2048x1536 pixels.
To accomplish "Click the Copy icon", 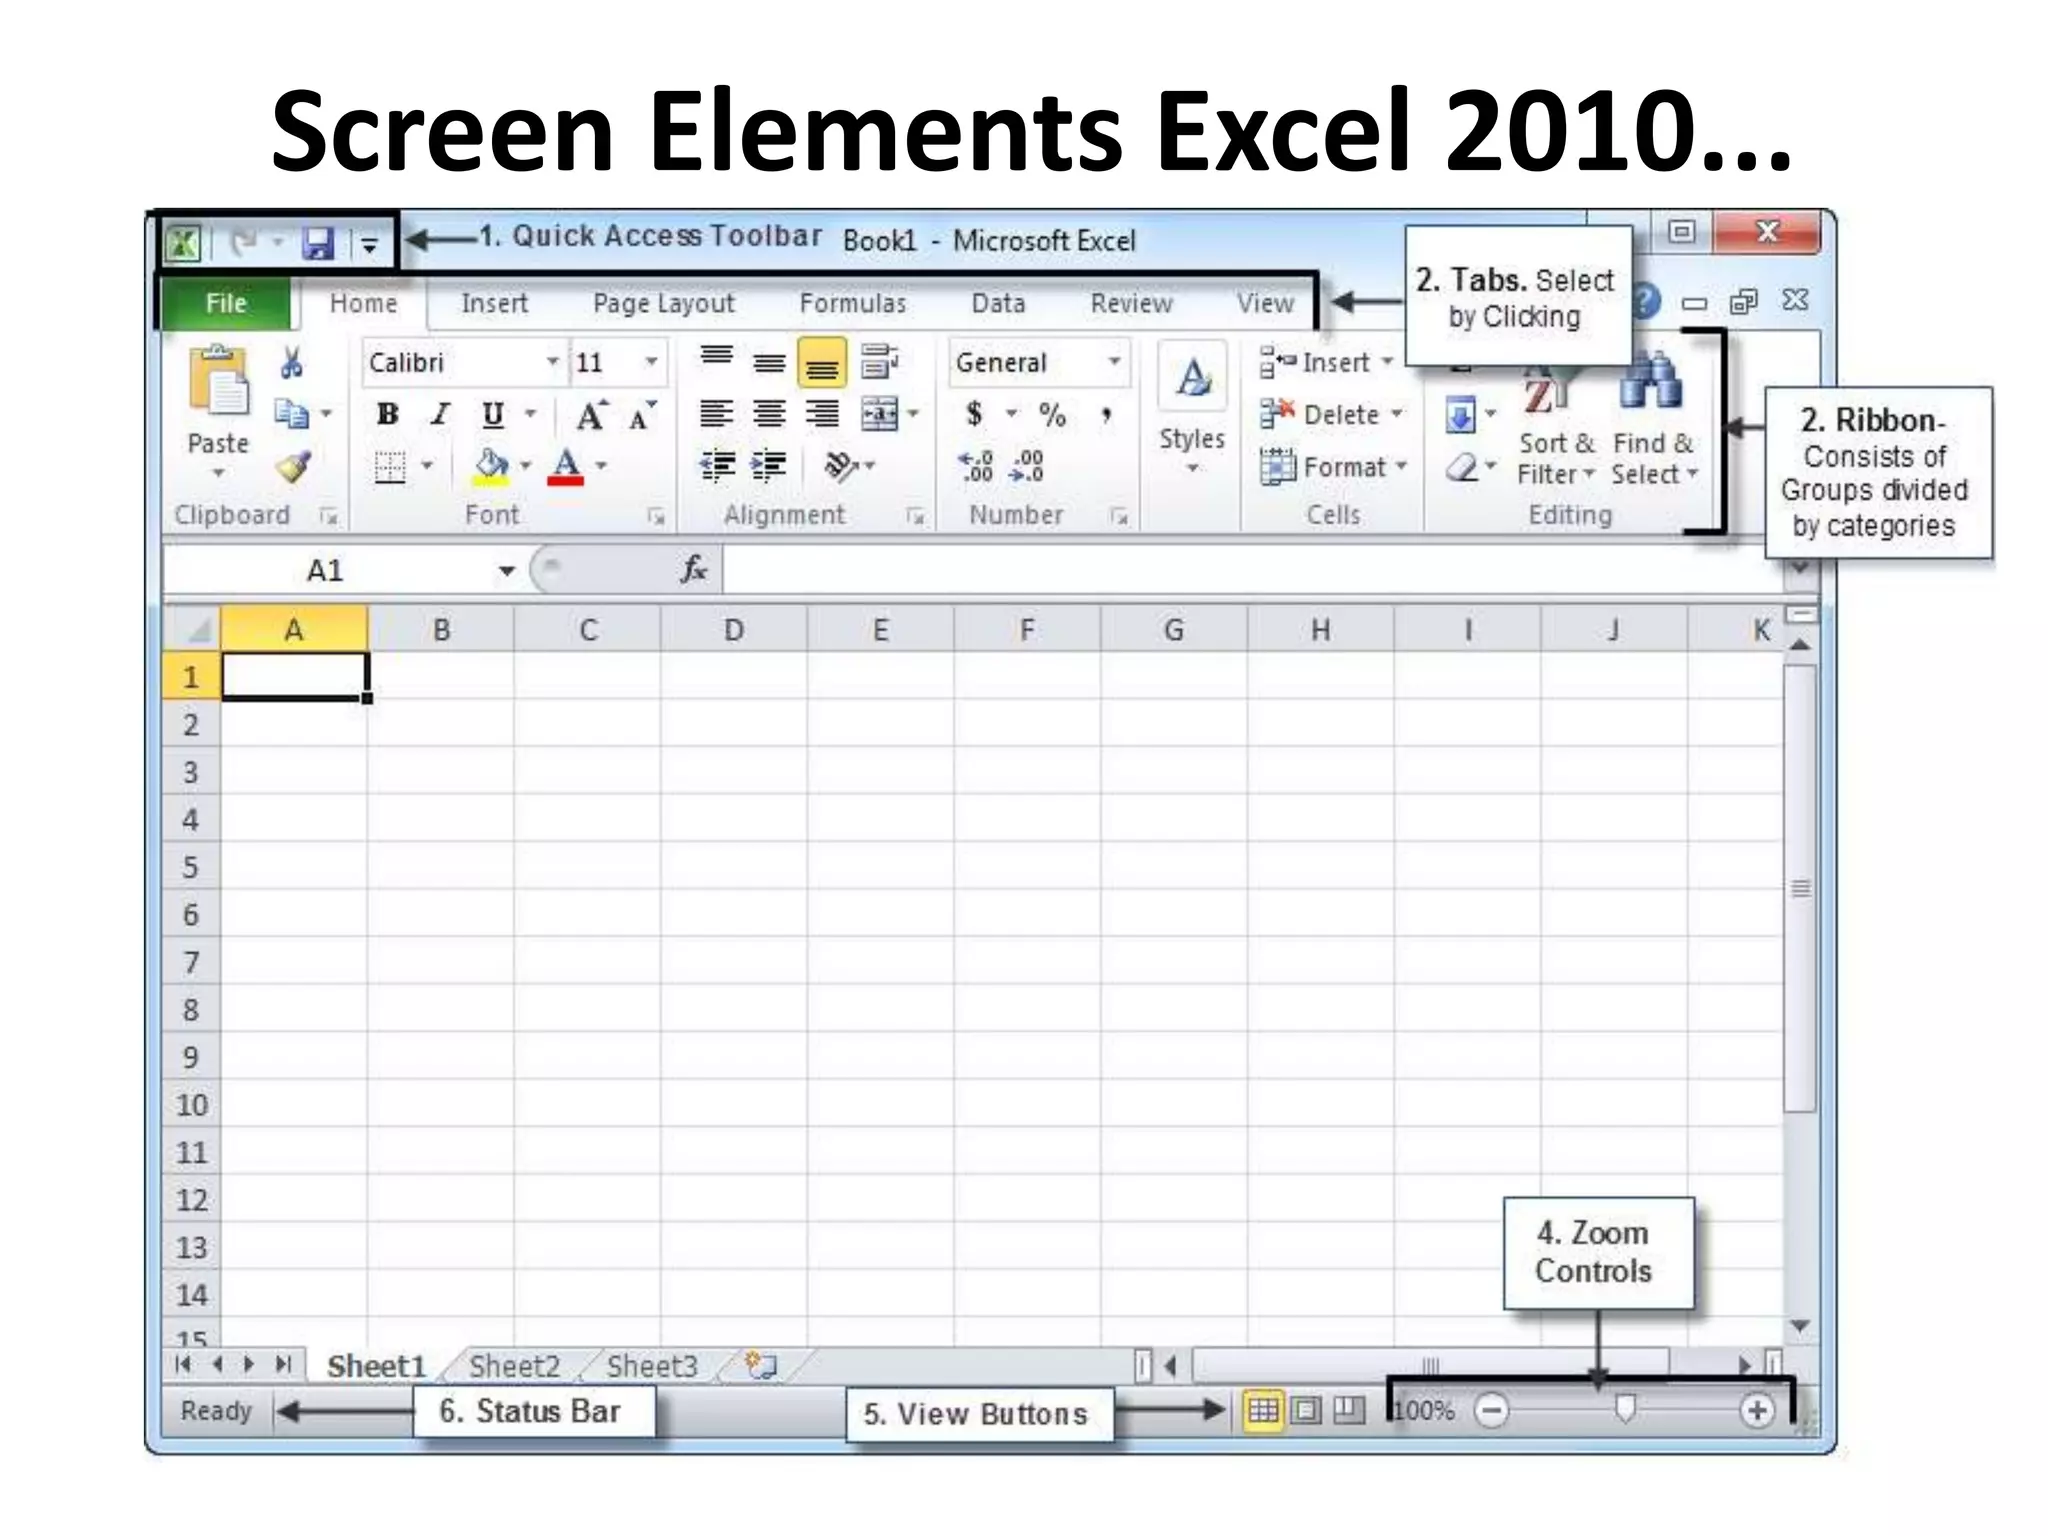I will tap(292, 413).
